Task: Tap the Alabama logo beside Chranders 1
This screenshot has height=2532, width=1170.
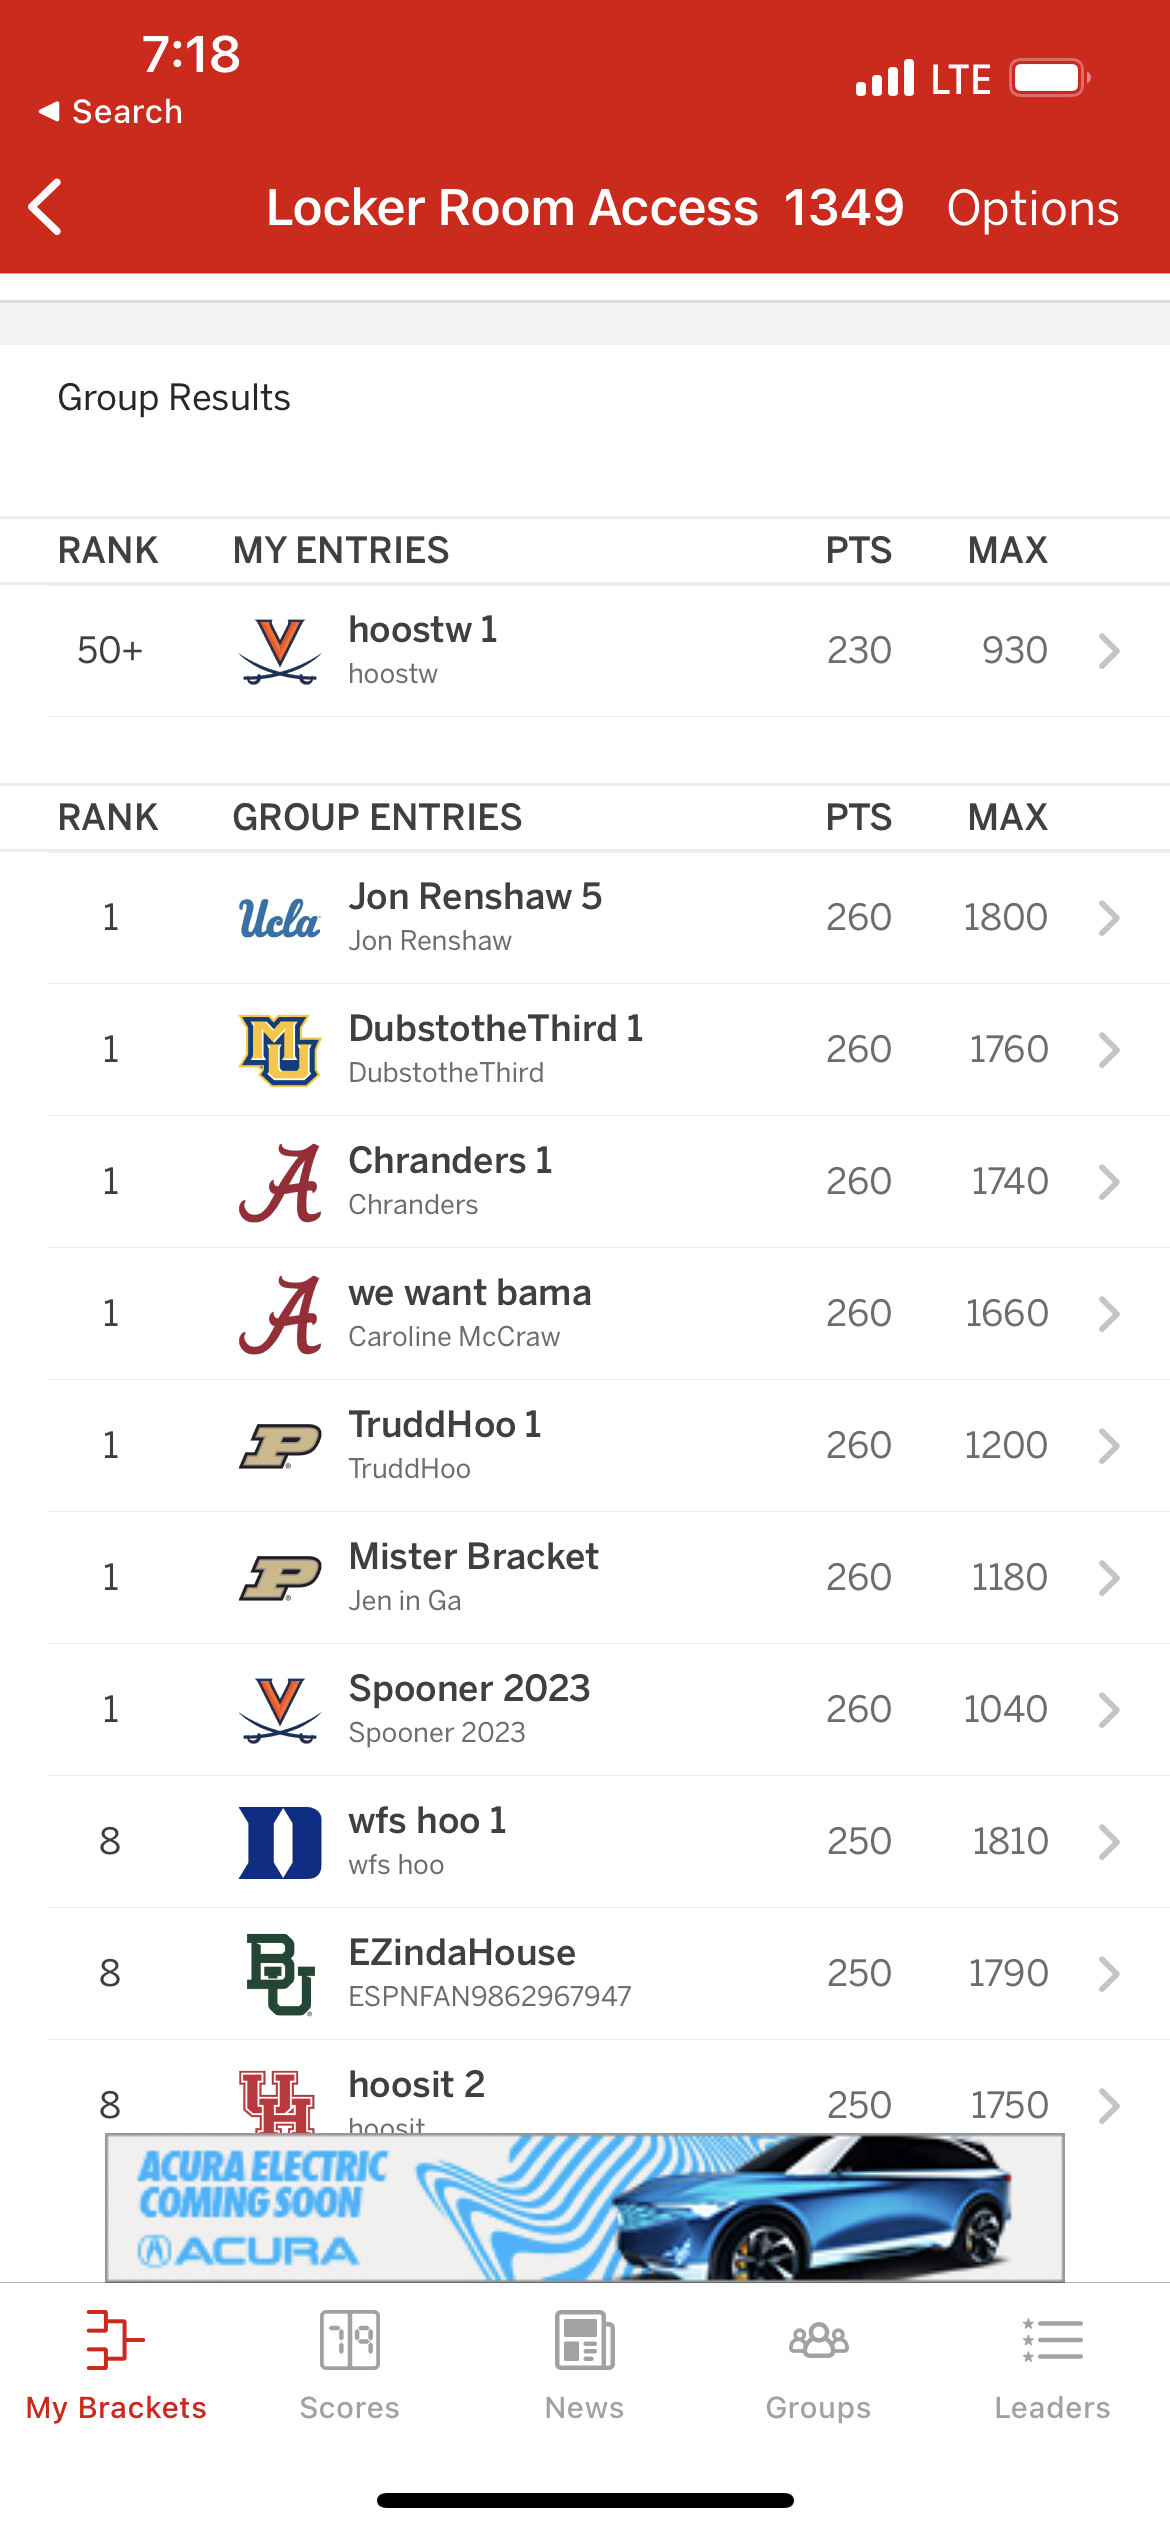Action: point(280,1182)
